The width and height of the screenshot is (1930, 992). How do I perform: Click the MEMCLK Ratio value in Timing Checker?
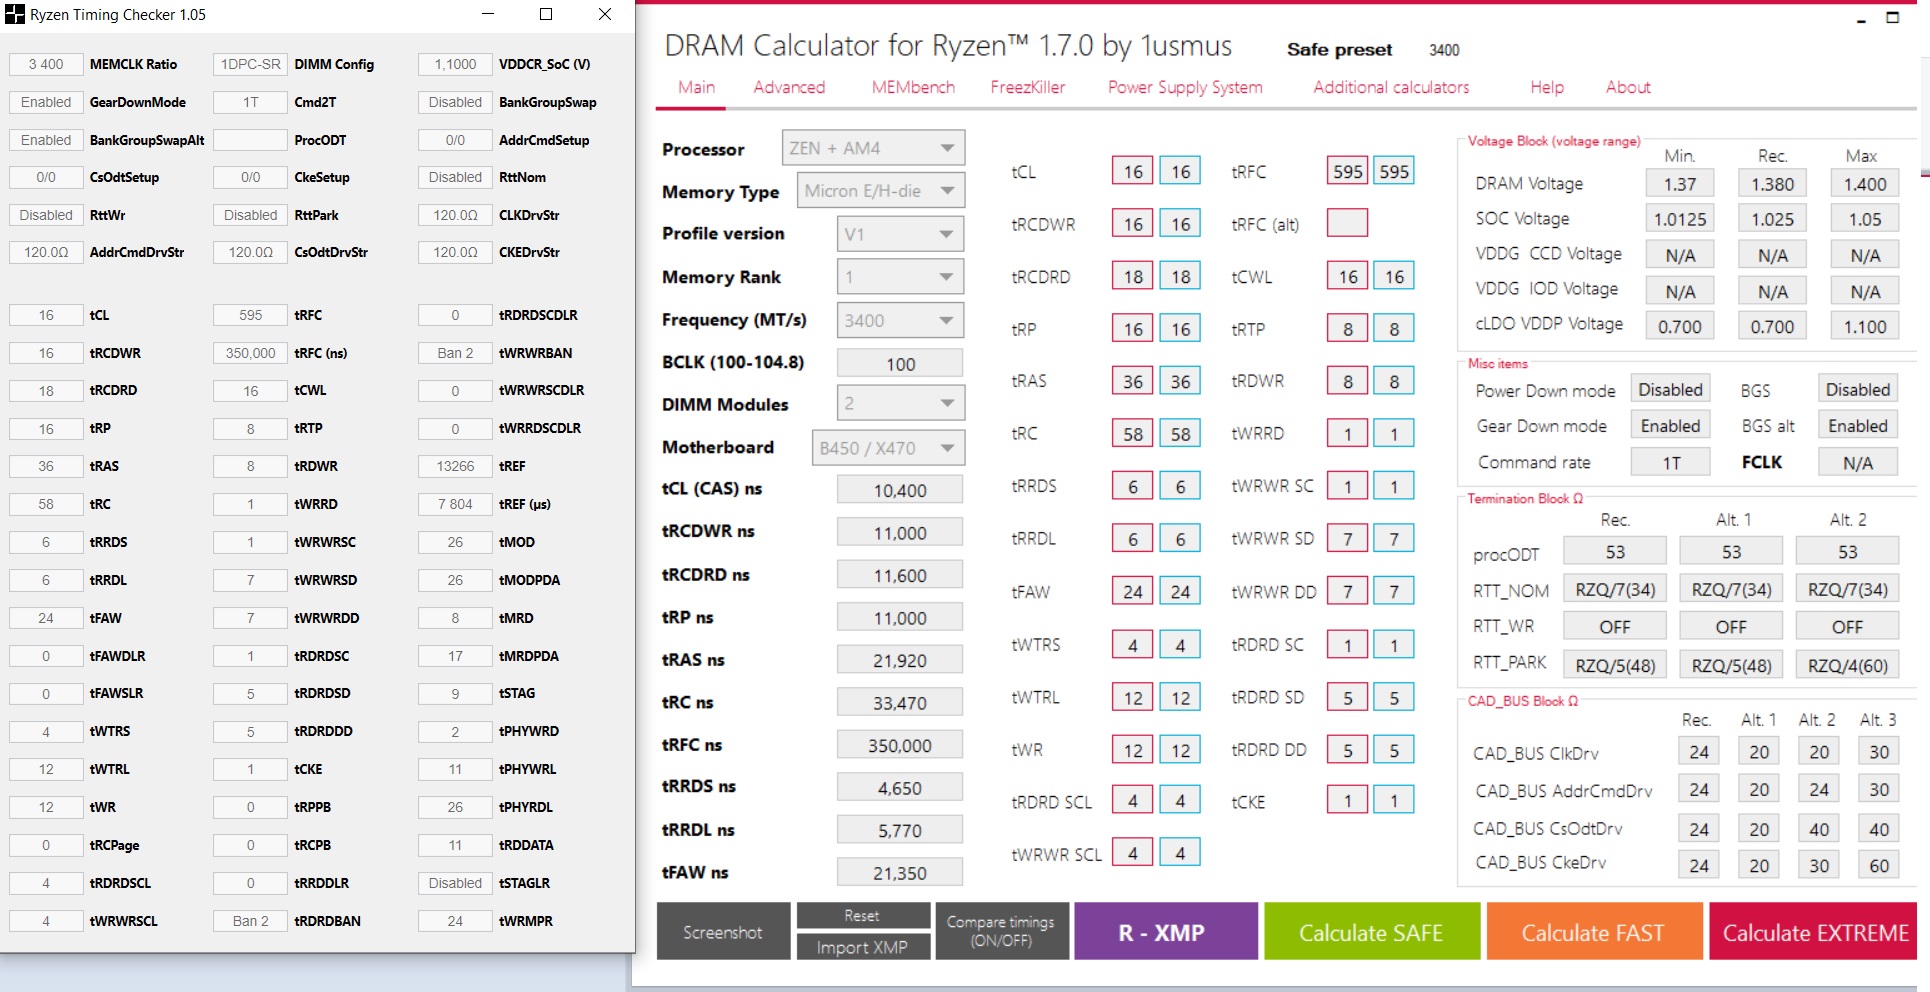pyautogui.click(x=46, y=64)
